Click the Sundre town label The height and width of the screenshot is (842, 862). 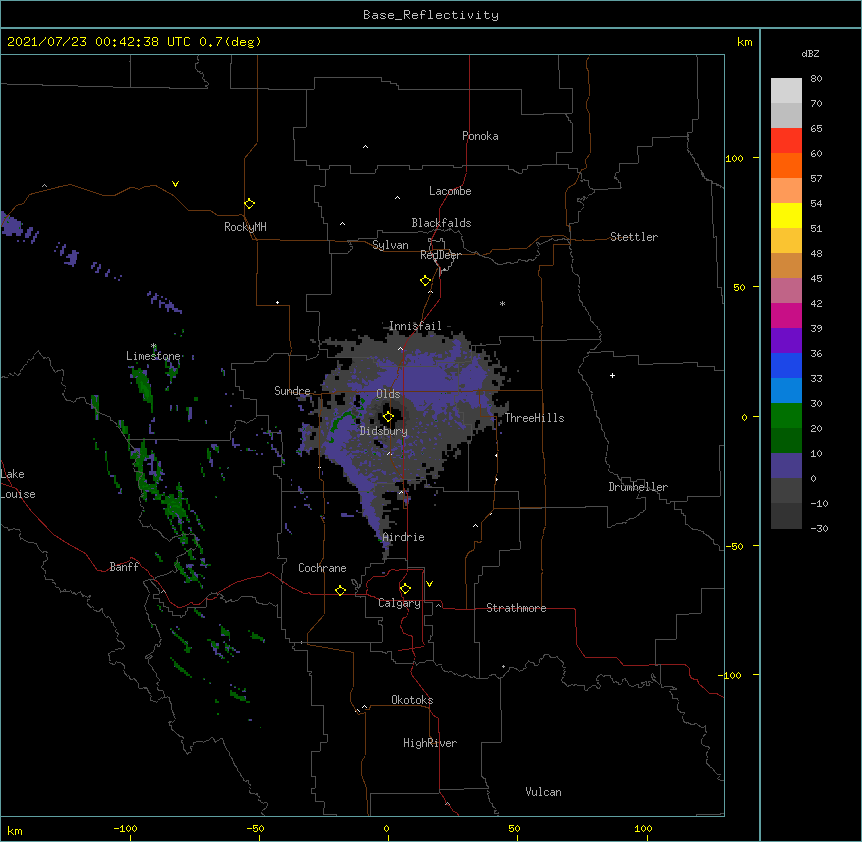[292, 391]
